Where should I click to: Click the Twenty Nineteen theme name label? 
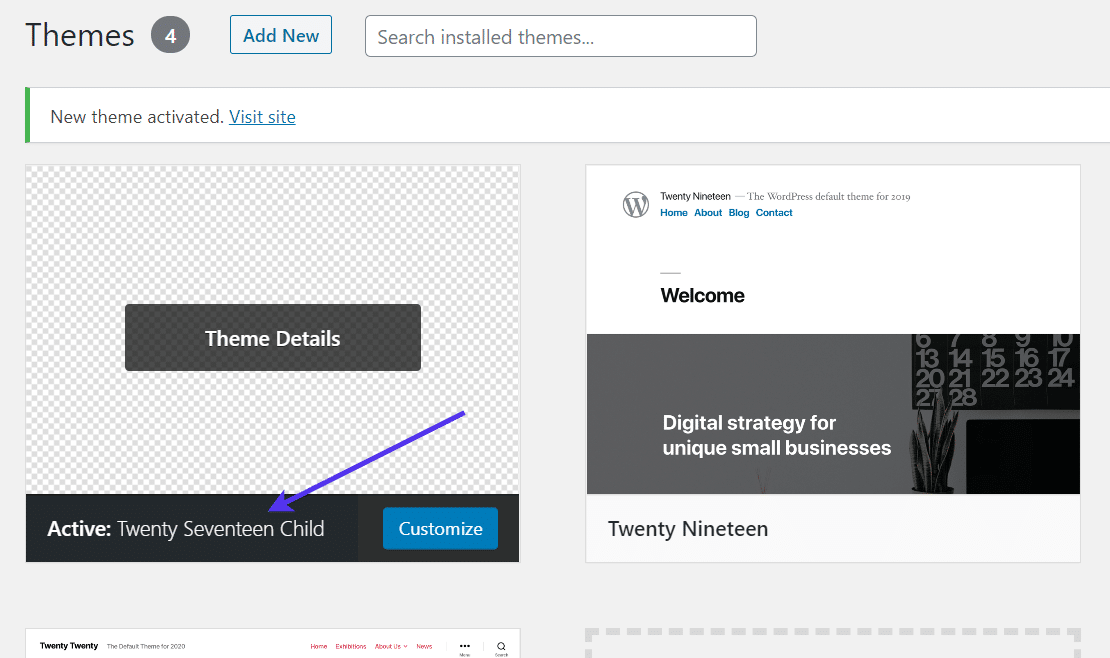click(688, 528)
